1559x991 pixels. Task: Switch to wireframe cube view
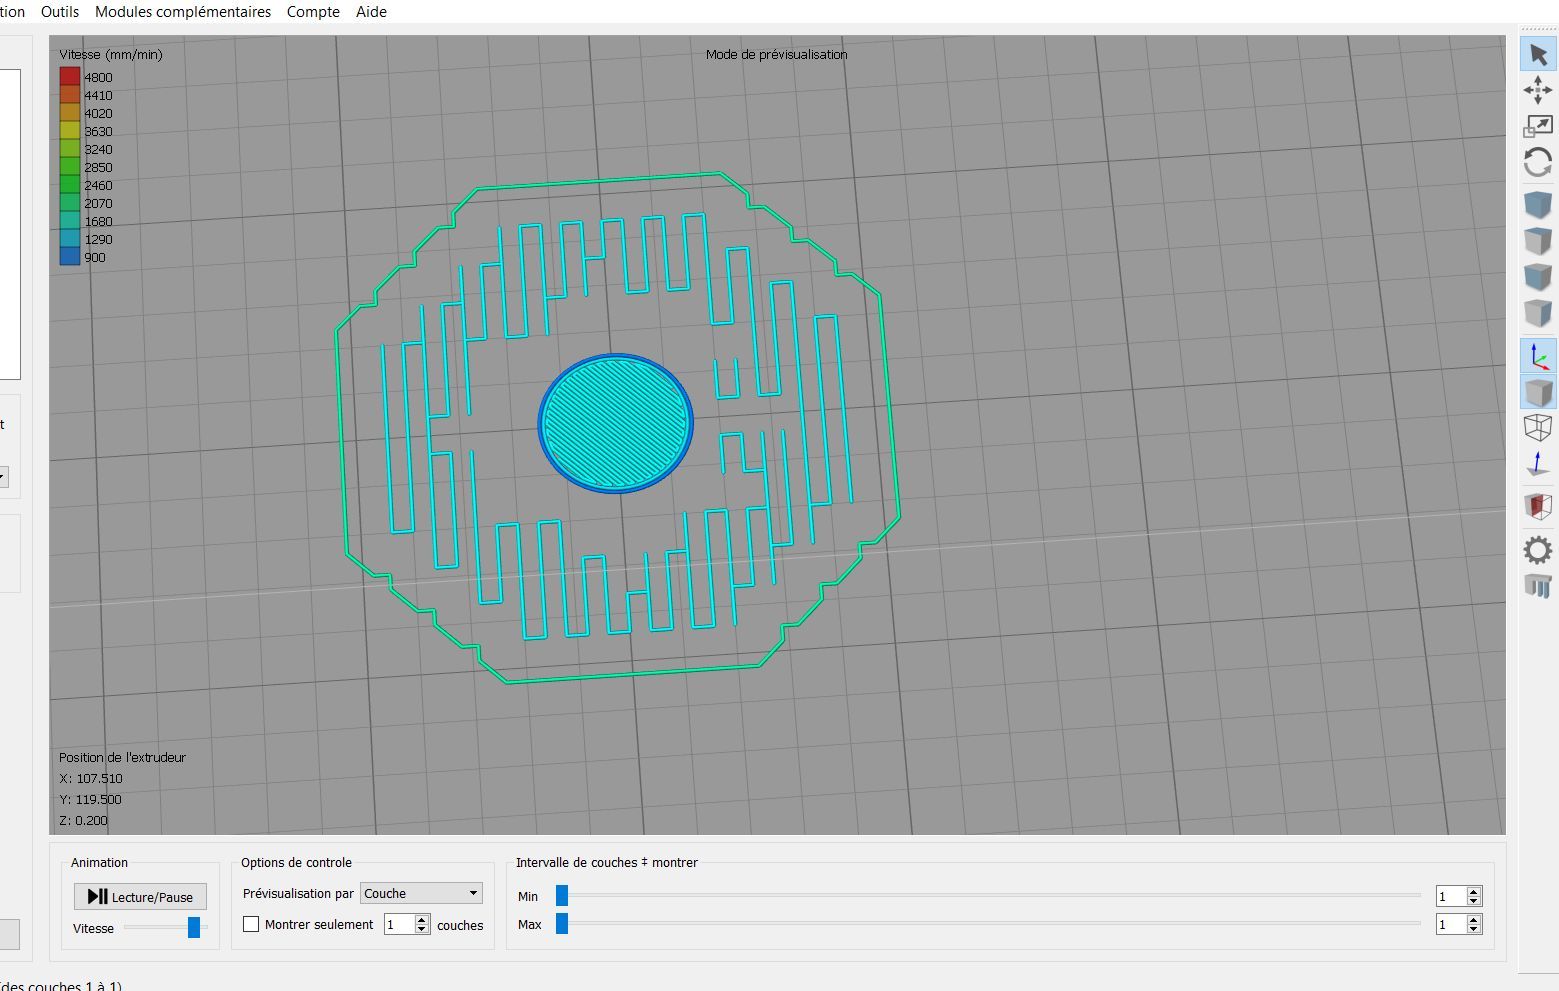1538,428
